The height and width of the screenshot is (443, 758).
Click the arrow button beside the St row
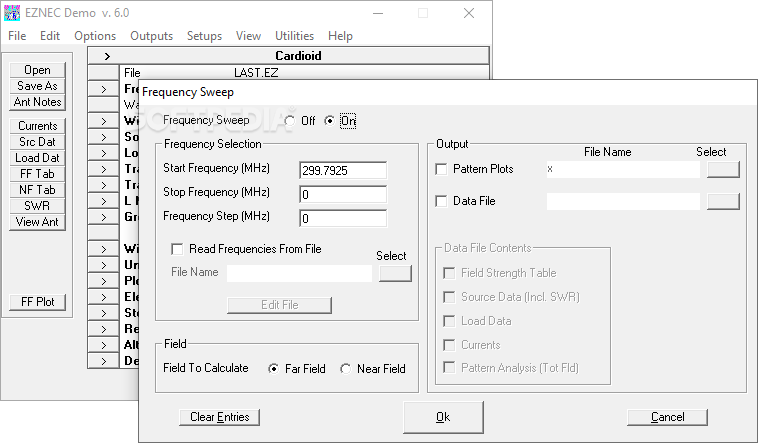103,313
